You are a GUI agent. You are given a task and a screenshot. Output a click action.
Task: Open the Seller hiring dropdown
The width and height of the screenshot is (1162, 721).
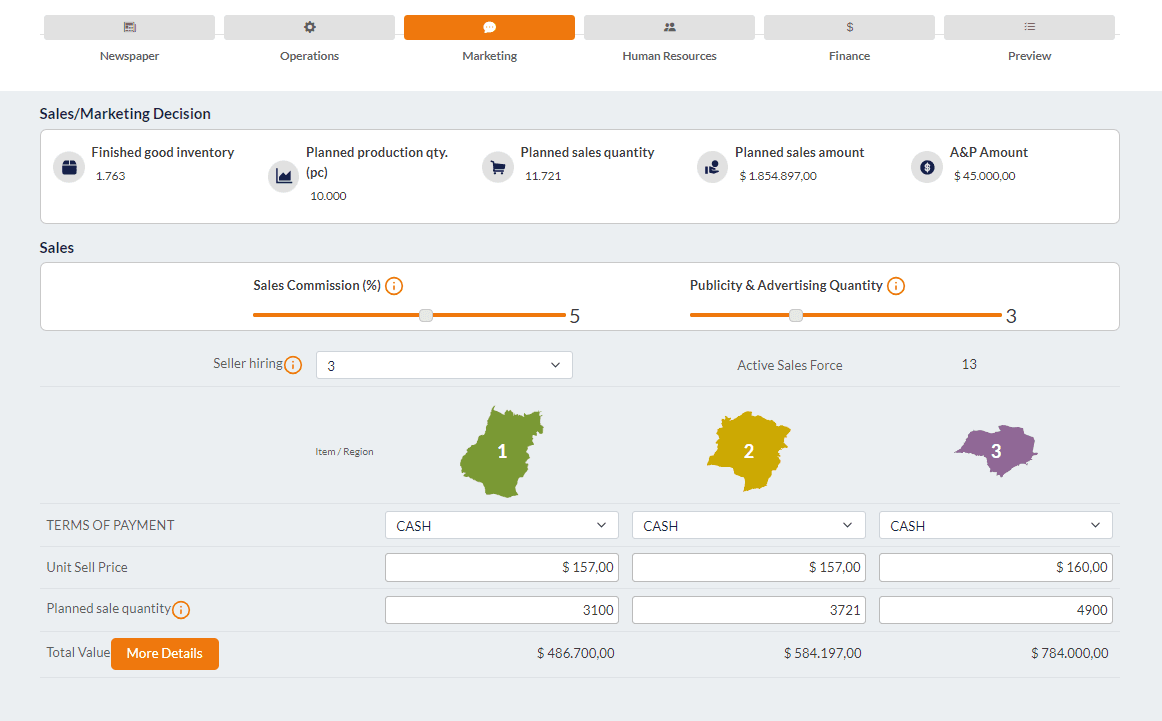(x=444, y=365)
